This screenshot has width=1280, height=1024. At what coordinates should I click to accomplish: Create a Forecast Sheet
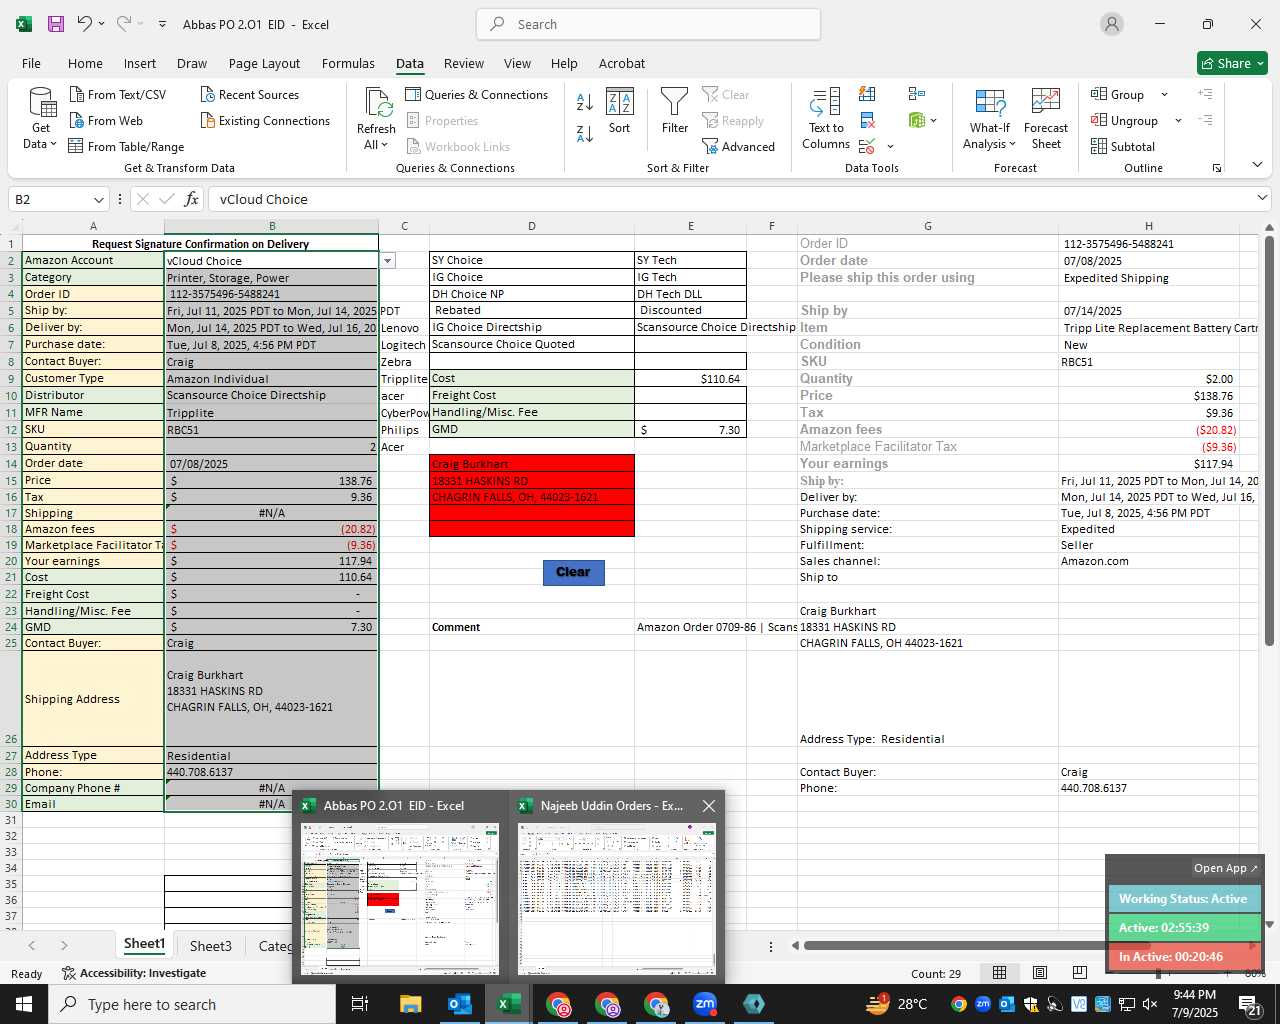pyautogui.click(x=1046, y=119)
